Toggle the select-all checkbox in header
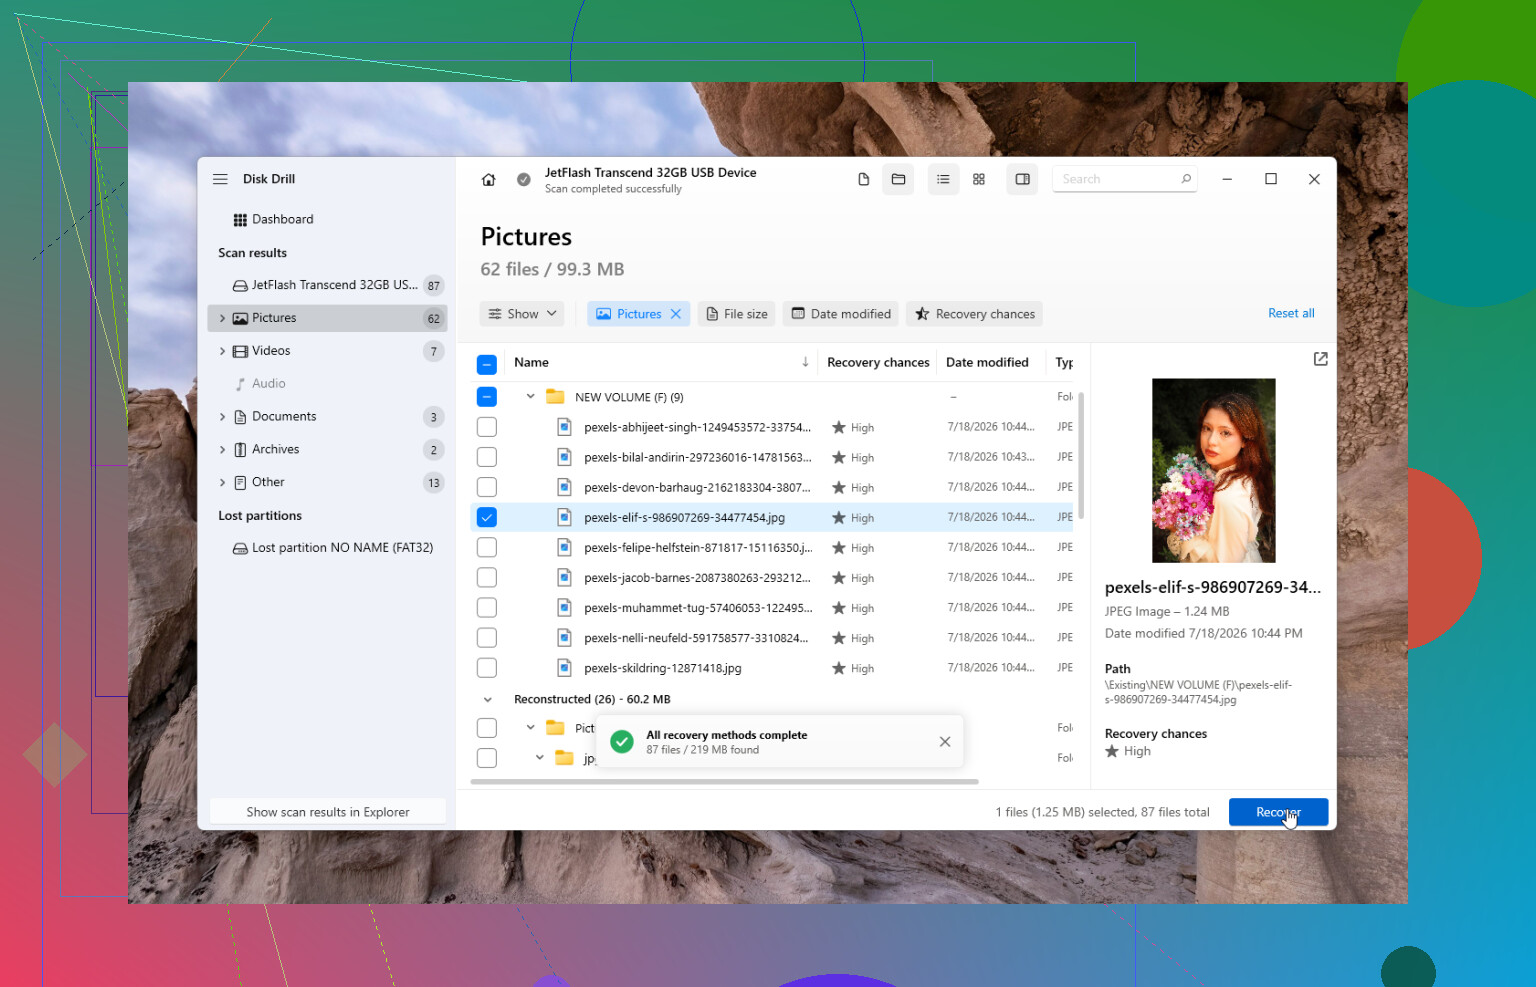 pyautogui.click(x=487, y=364)
